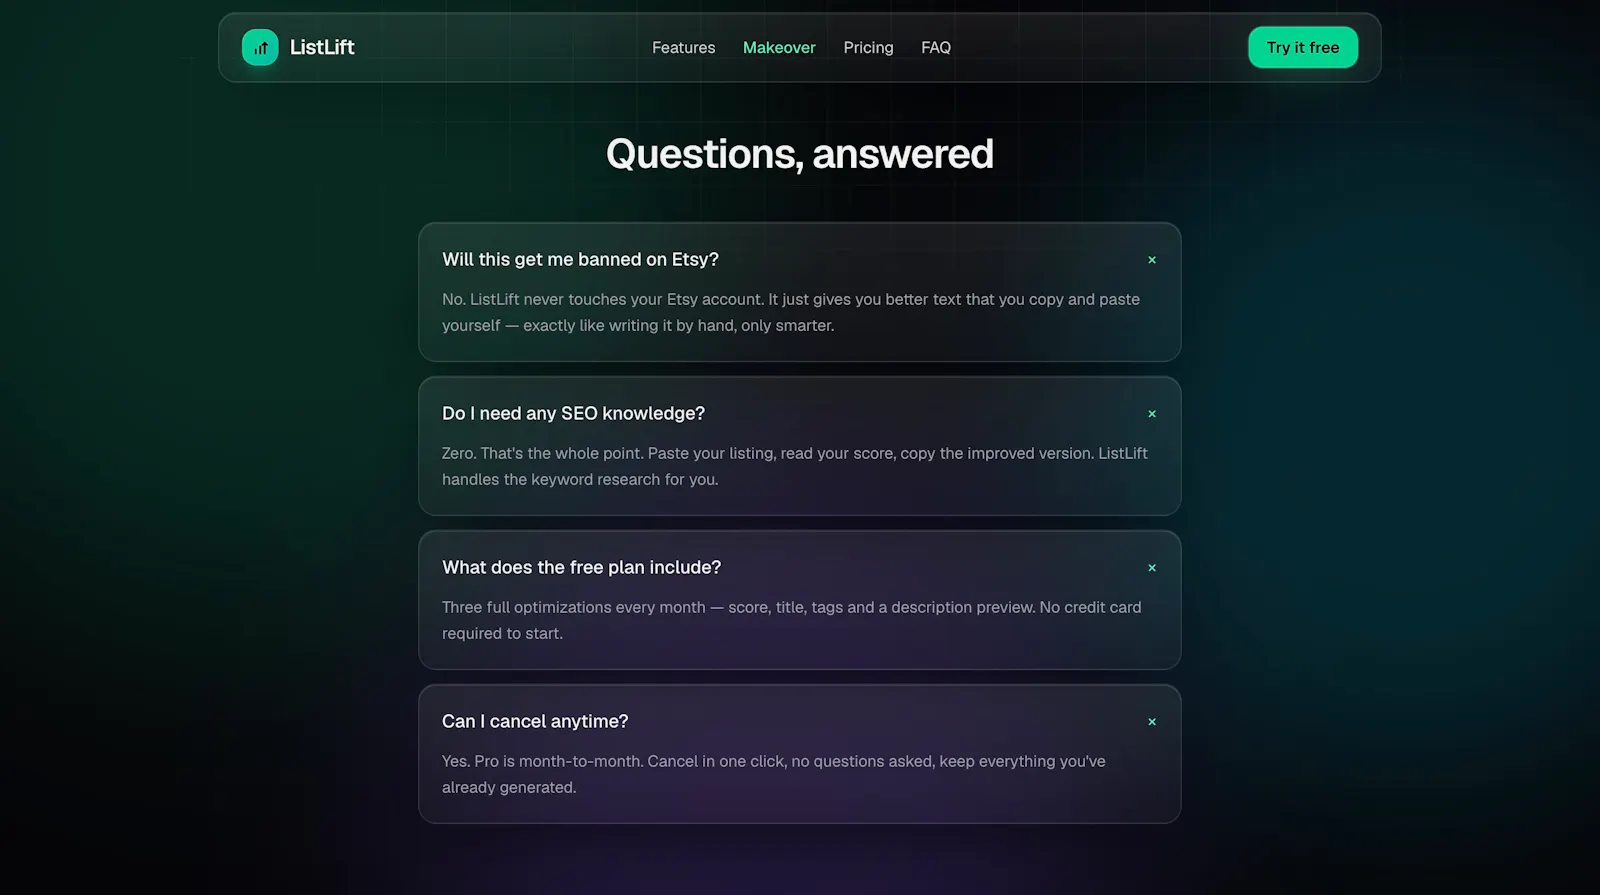The image size is (1600, 895).
Task: Go to the Makeover section
Action: pyautogui.click(x=779, y=47)
